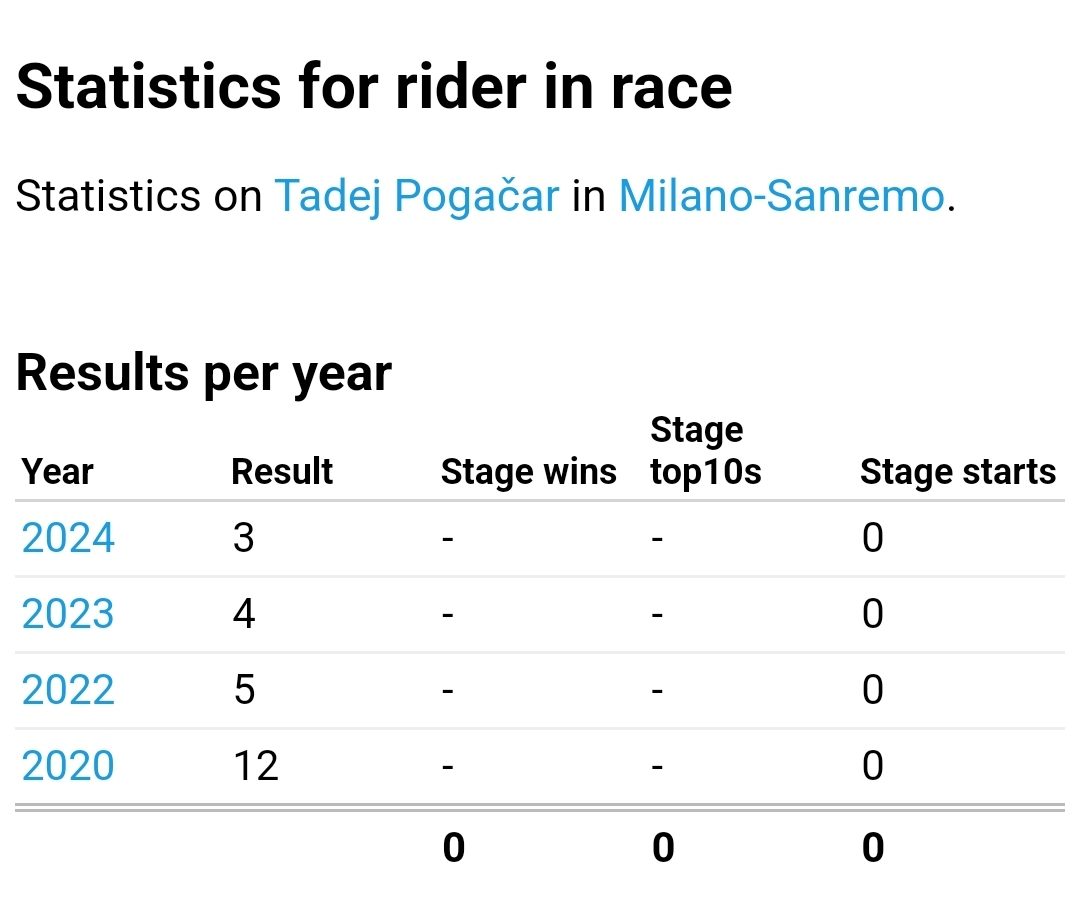Click the result 5 cell for 2022
The image size is (1080, 905).
244,690
